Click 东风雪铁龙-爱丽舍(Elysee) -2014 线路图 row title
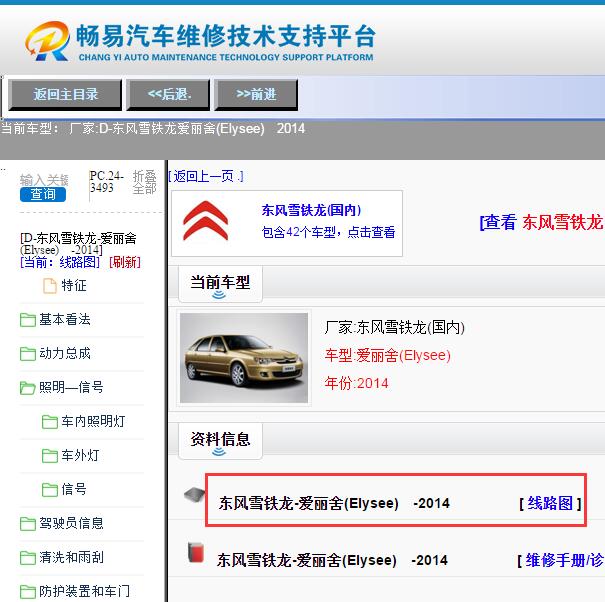The height and width of the screenshot is (602, 605). pyautogui.click(x=334, y=503)
